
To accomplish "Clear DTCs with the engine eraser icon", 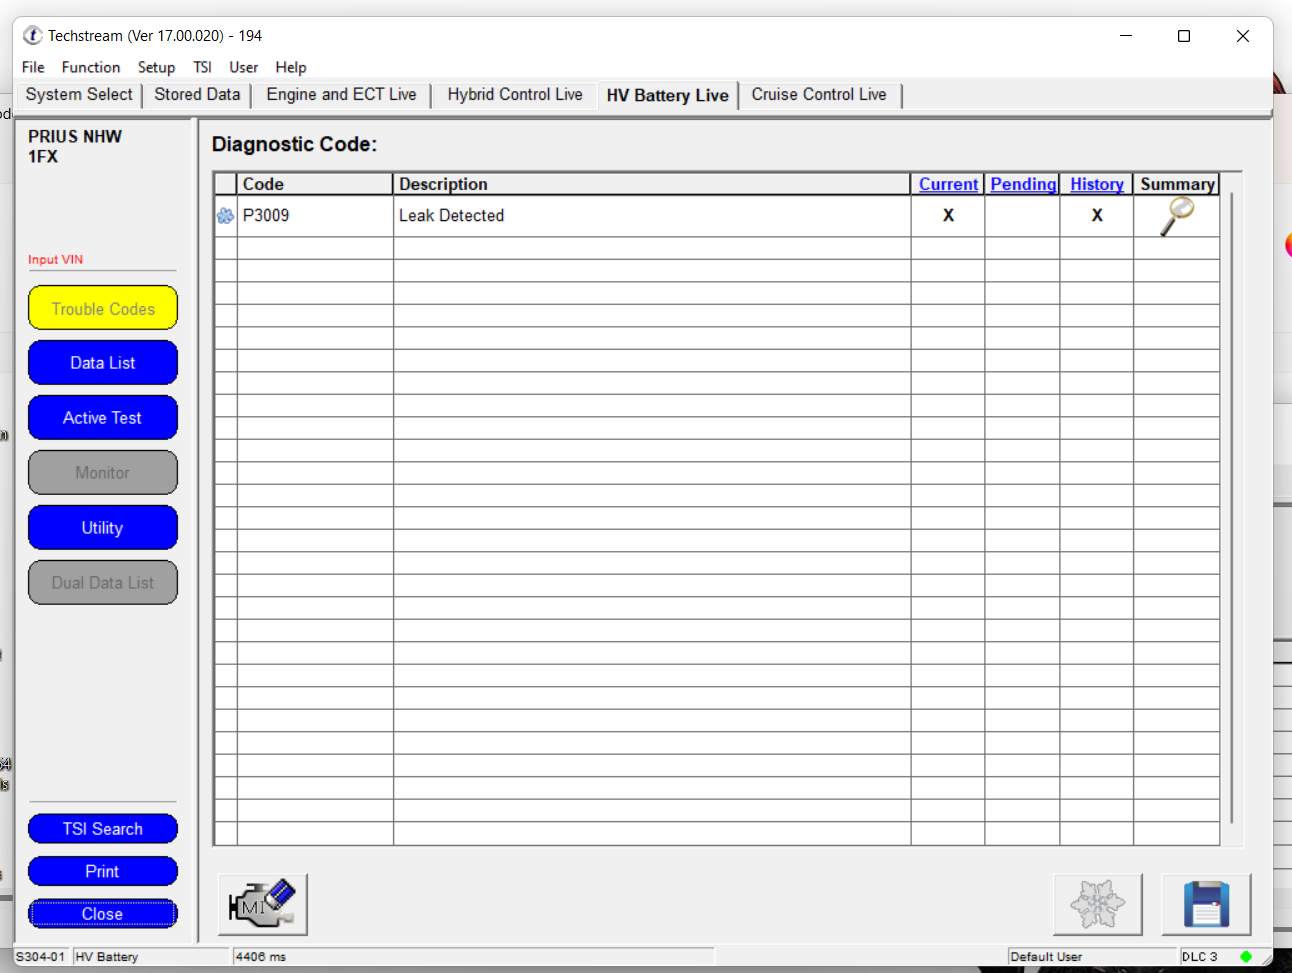I will click(x=263, y=904).
